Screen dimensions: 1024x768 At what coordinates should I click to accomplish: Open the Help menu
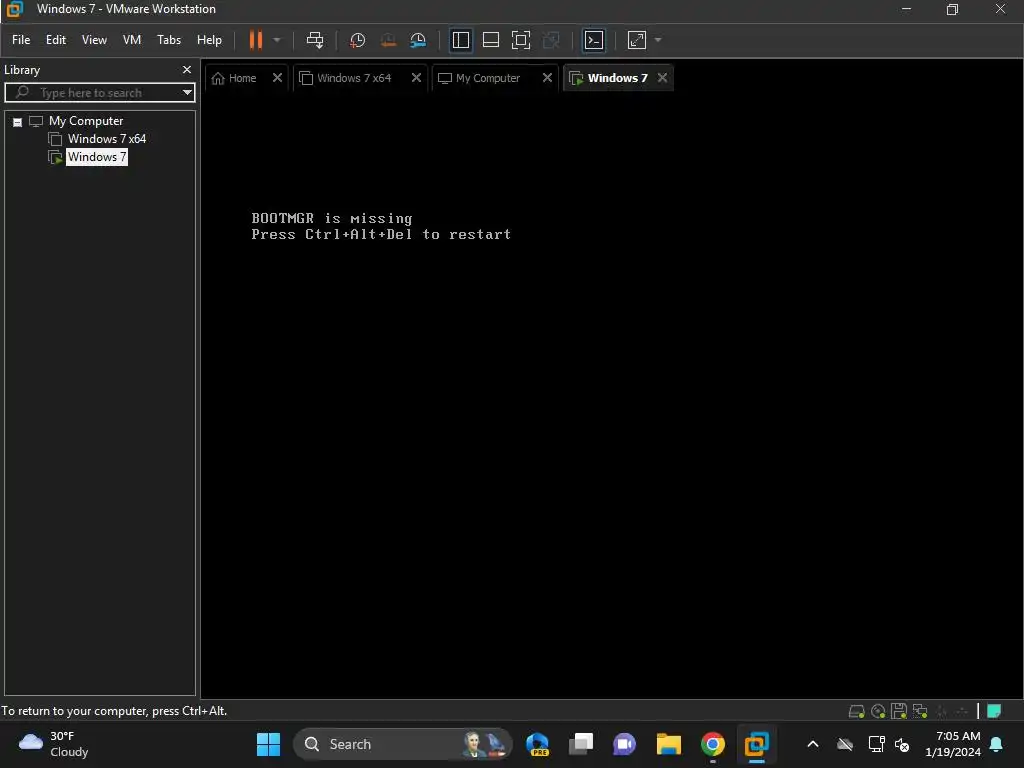click(x=209, y=40)
